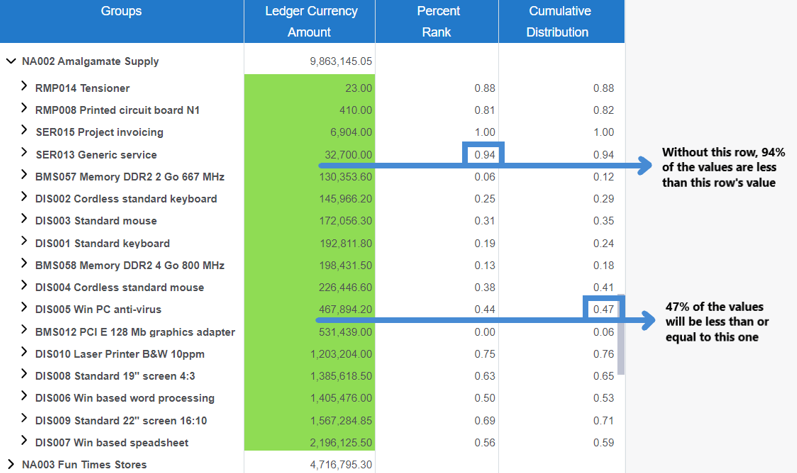Expand the SER015 Project invoicing row
Image resolution: width=797 pixels, height=473 pixels.
click(x=24, y=131)
